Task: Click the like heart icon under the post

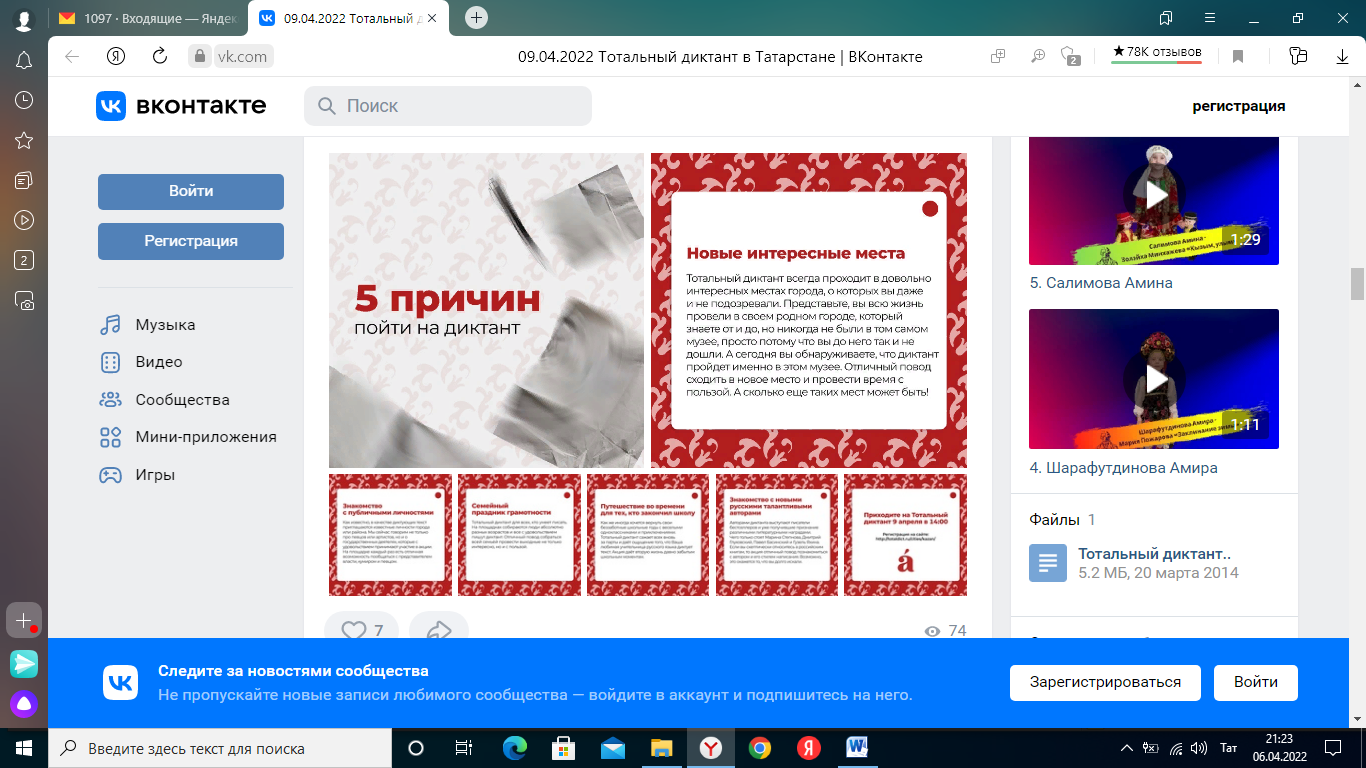Action: [x=354, y=631]
